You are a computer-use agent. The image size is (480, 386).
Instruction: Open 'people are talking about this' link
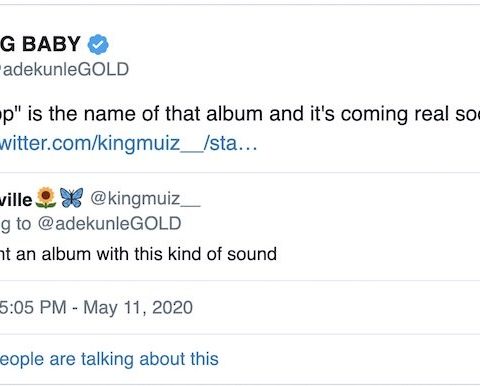coord(109,359)
